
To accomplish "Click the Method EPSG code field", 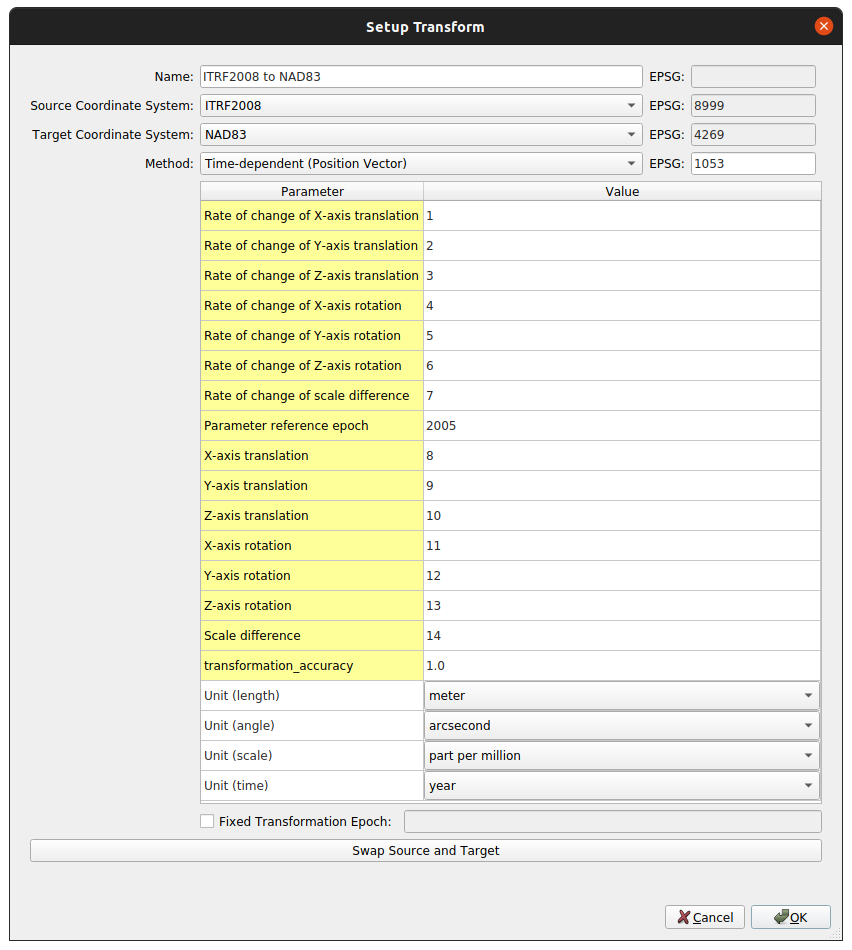I will pos(753,164).
